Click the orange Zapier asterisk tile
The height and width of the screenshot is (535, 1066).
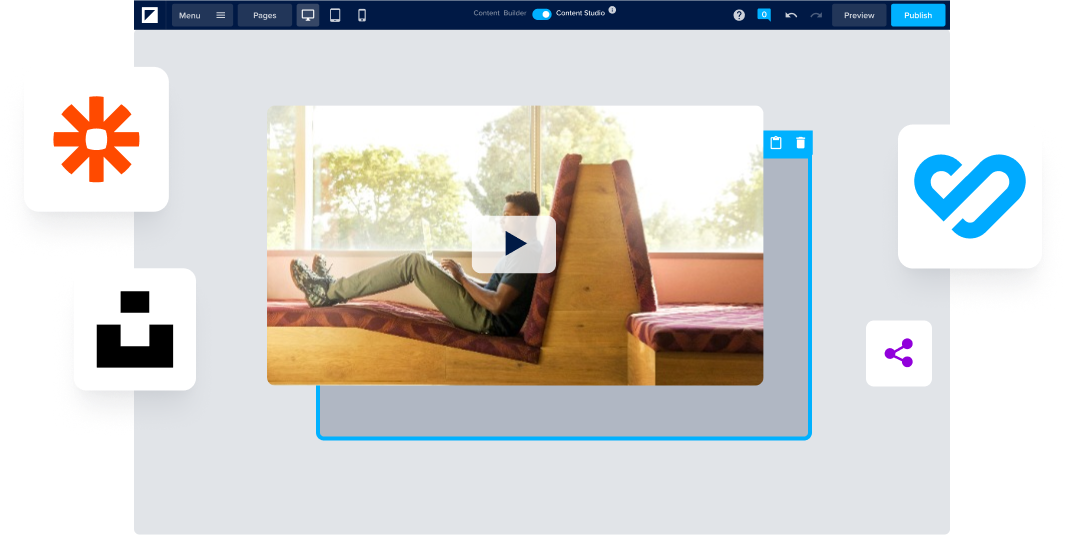(x=96, y=139)
